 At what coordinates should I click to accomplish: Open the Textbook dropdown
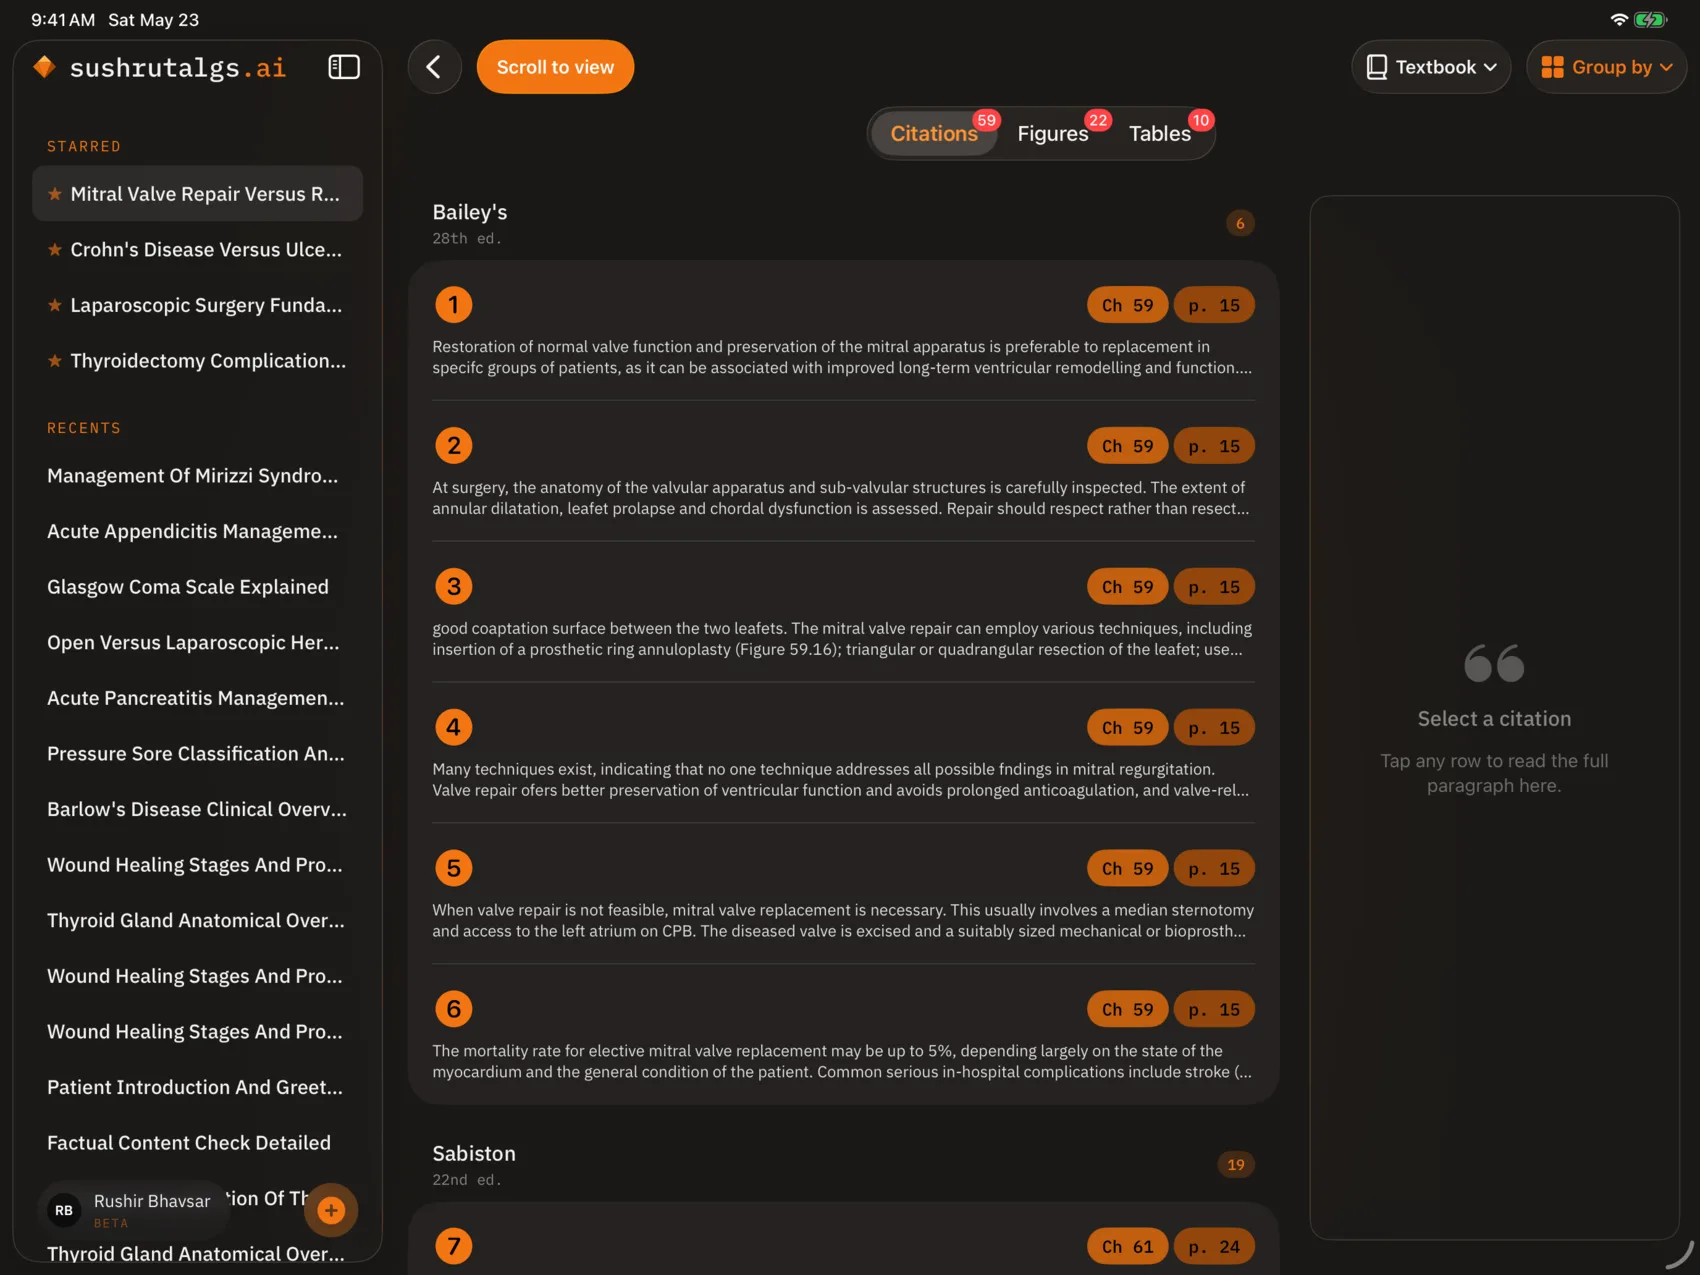[x=1431, y=67]
